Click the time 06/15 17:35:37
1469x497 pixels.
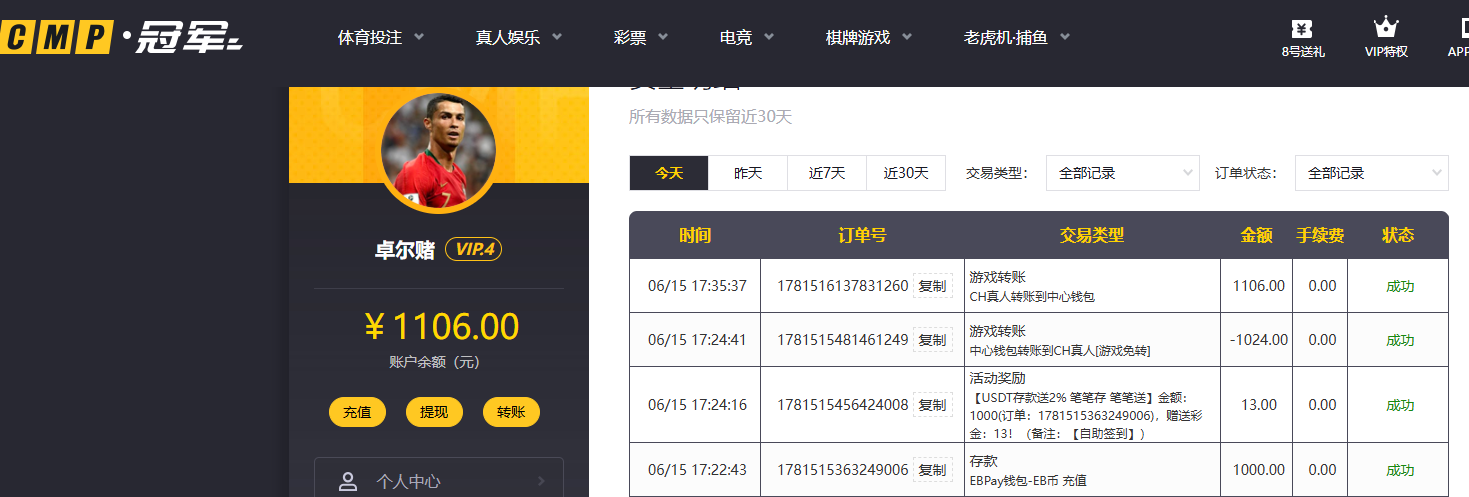(x=697, y=286)
